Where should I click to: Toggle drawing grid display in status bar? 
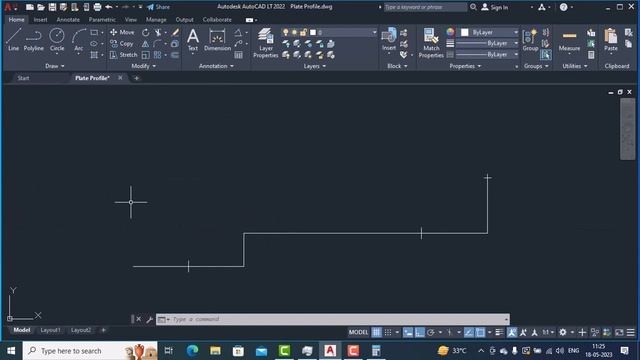click(x=376, y=332)
